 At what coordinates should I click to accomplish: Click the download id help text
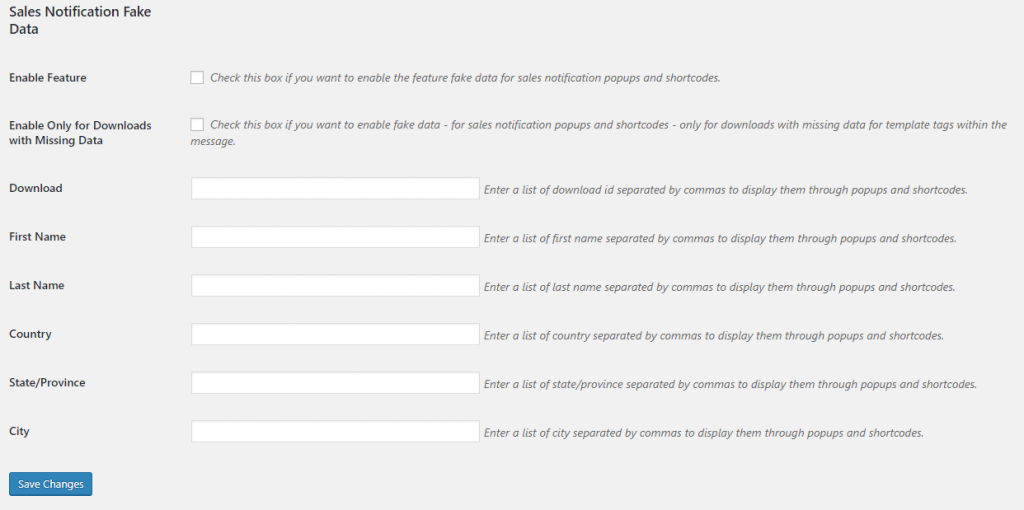[726, 190]
